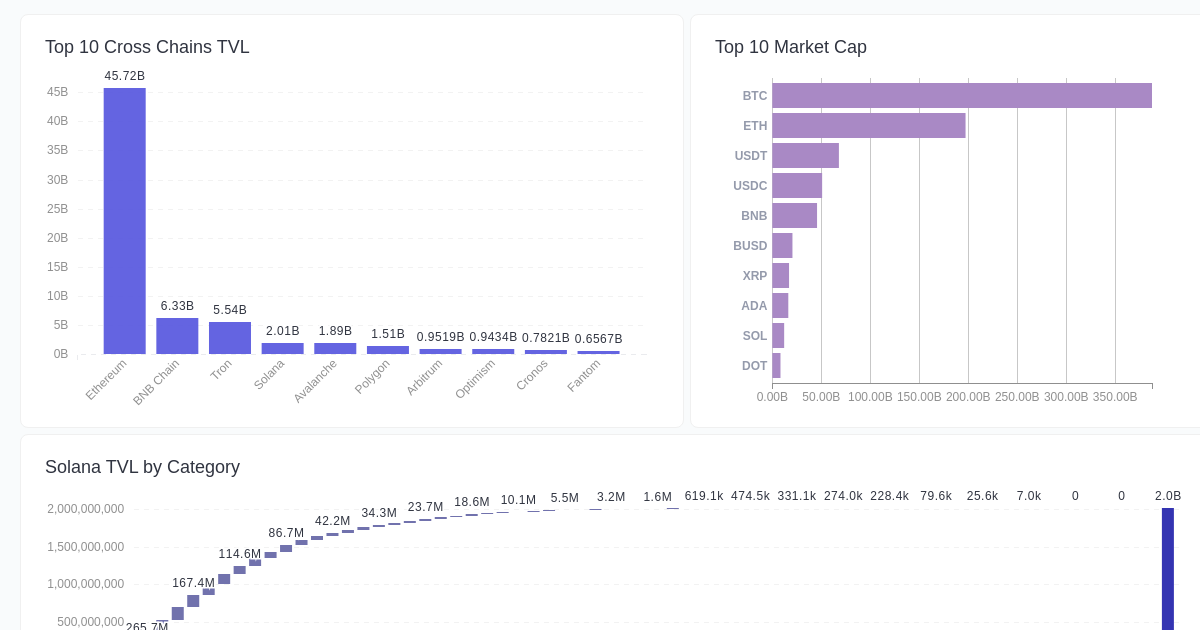1200x630 pixels.
Task: Click the USDT bar in Market Cap chart
Action: [x=805, y=156]
